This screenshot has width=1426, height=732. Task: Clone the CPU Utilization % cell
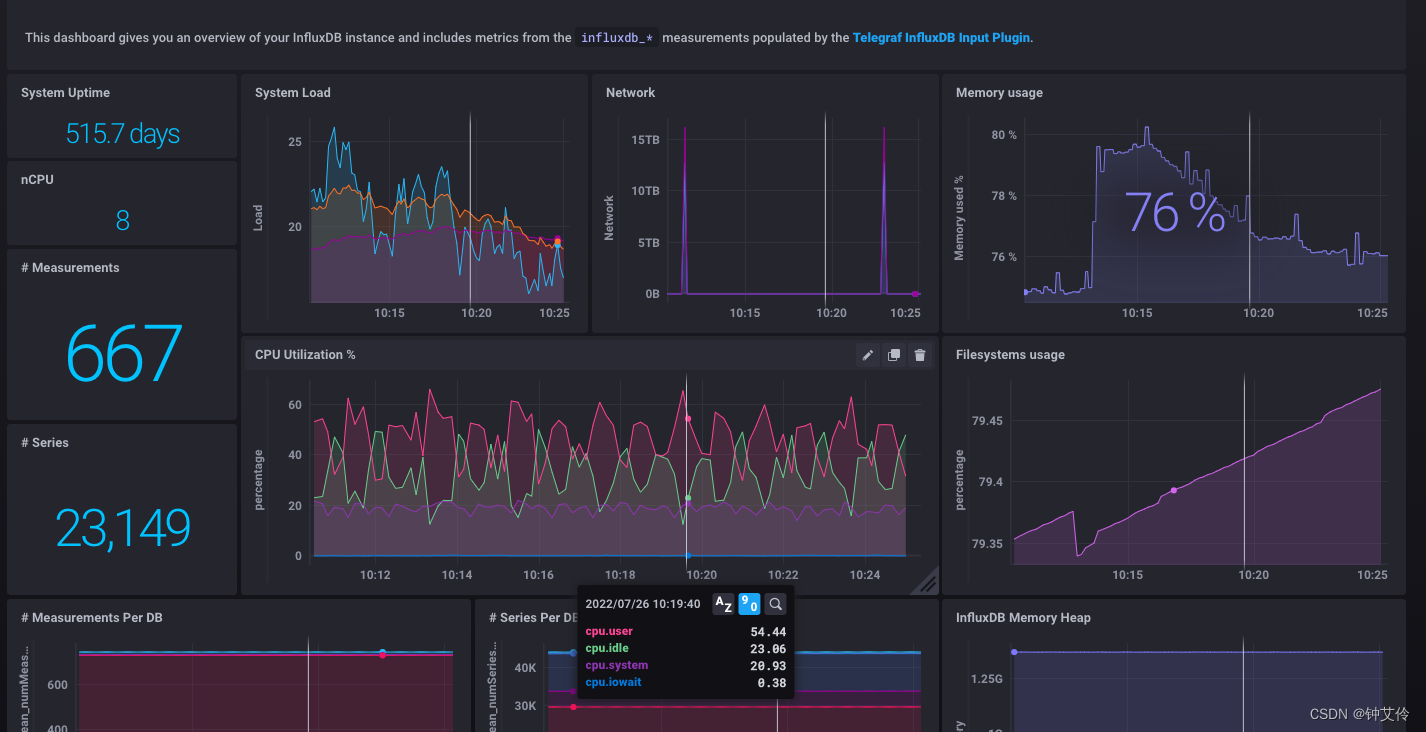tap(894, 355)
